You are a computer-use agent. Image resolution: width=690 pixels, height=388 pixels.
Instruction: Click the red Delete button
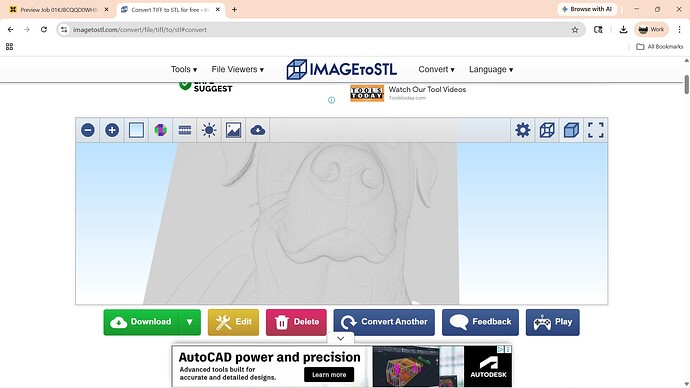coord(296,322)
